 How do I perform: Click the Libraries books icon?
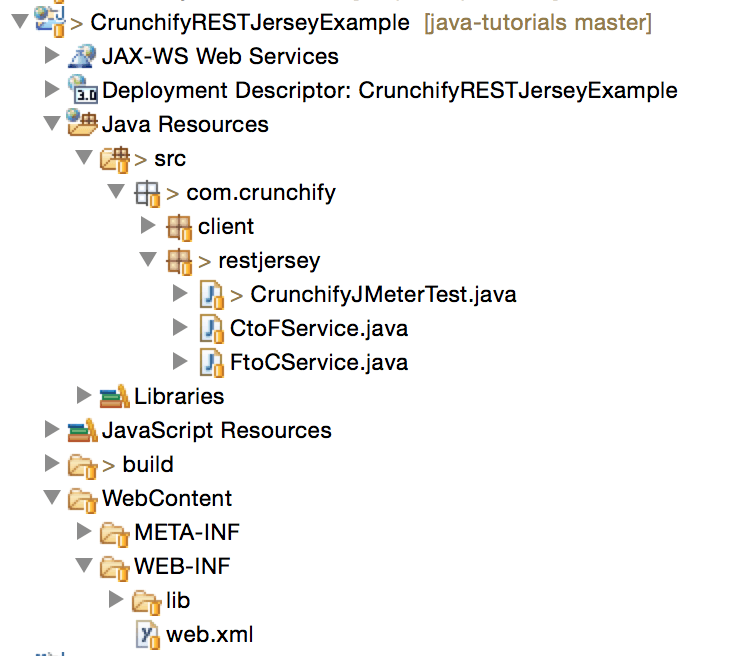tap(115, 396)
